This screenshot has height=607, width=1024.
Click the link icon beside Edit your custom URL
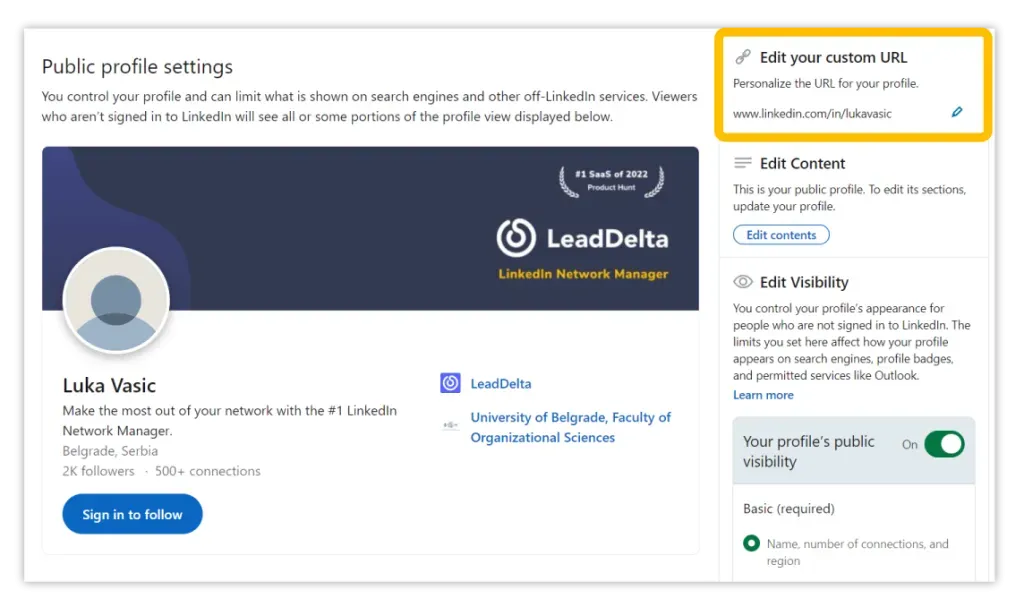(x=743, y=57)
